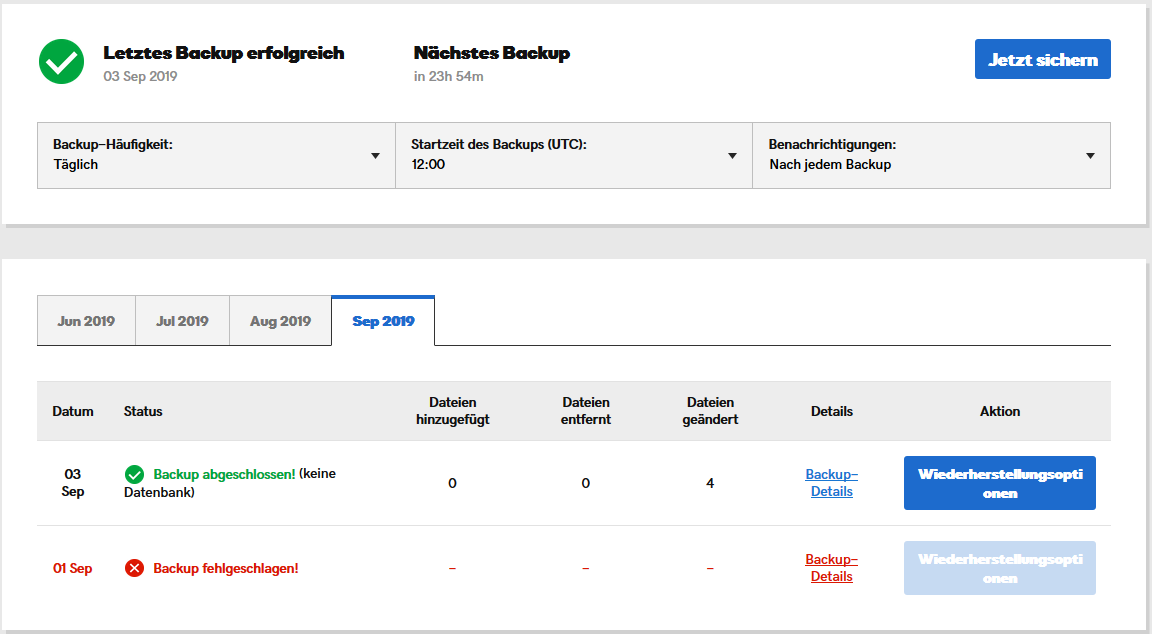Click the Dateien hinzugefügt header

(x=453, y=411)
